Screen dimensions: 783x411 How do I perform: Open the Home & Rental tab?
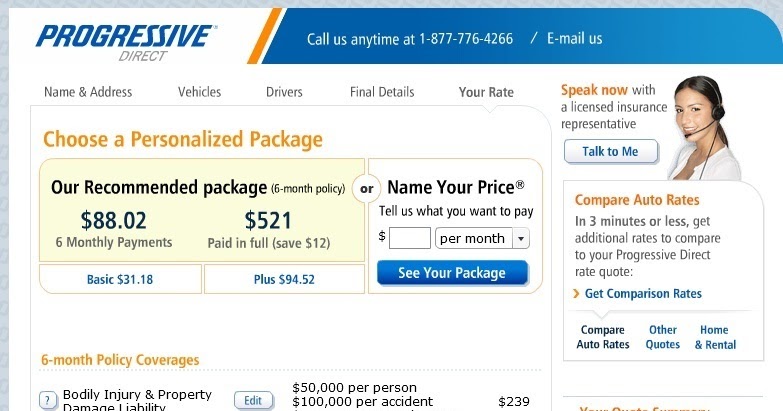point(715,337)
